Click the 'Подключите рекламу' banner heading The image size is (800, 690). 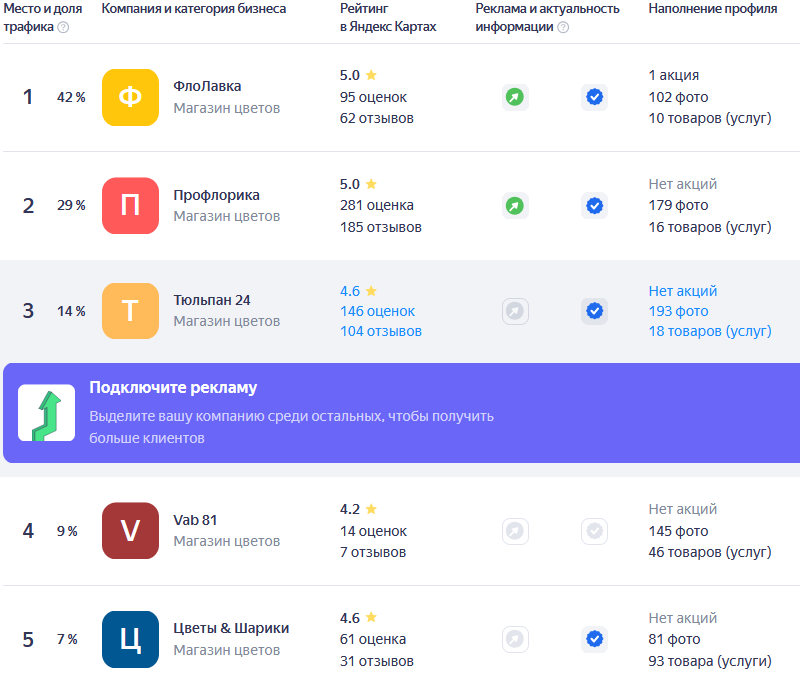coord(173,388)
